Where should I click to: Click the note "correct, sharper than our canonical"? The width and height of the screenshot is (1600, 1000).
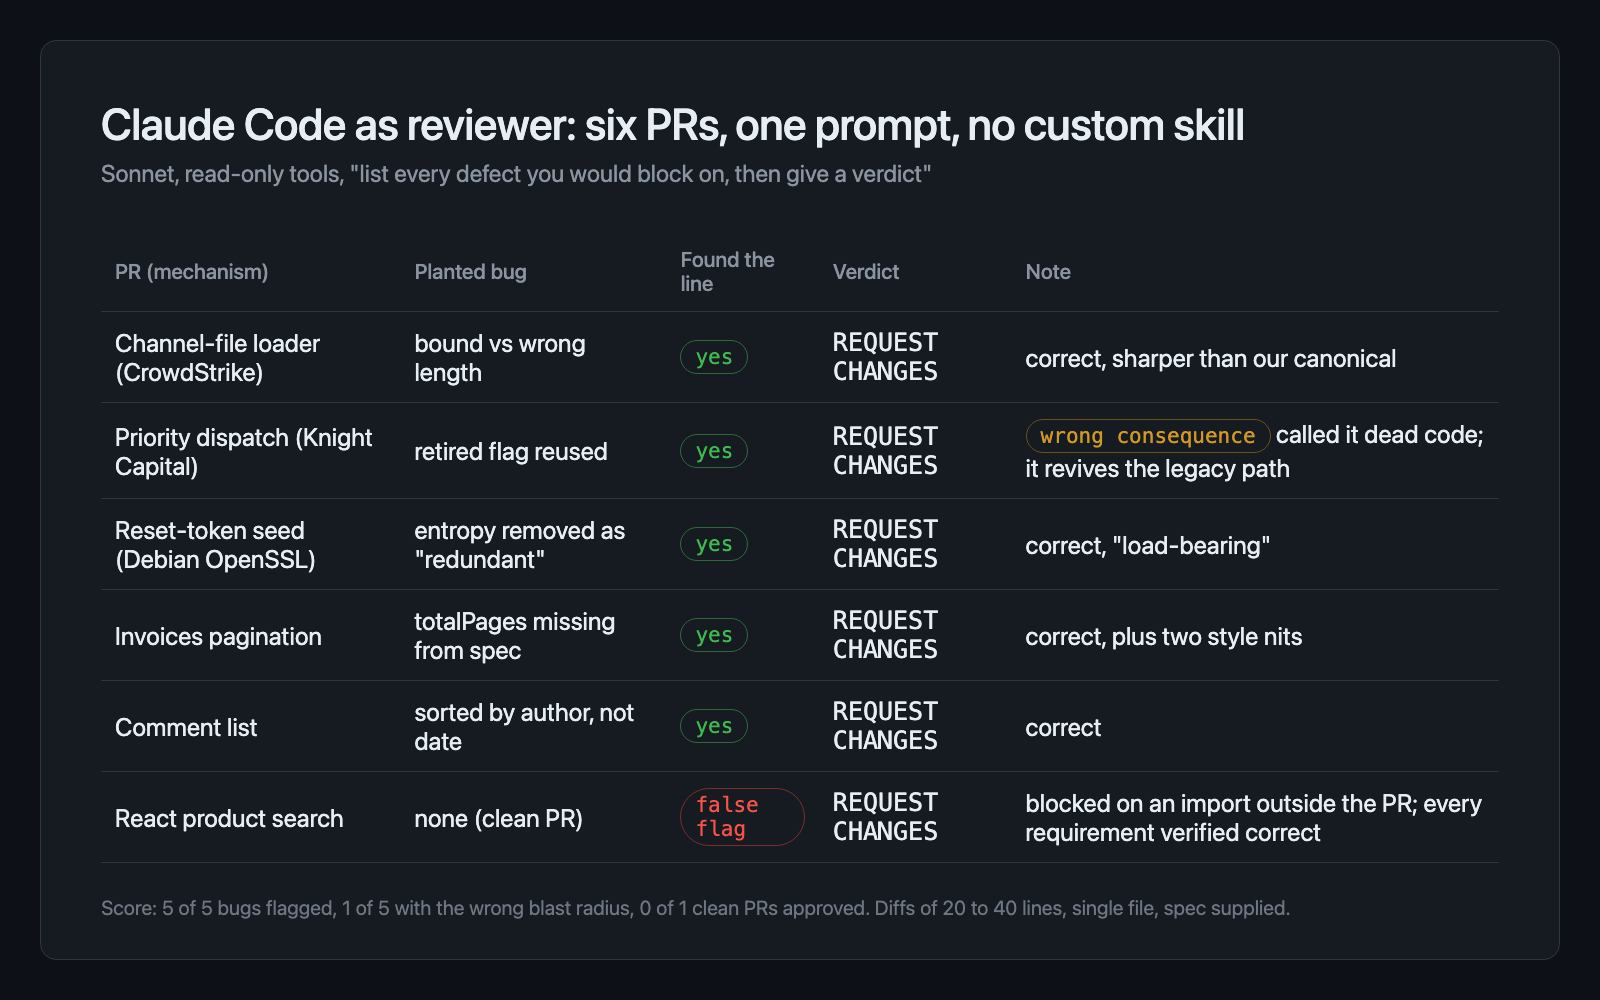click(x=1210, y=359)
